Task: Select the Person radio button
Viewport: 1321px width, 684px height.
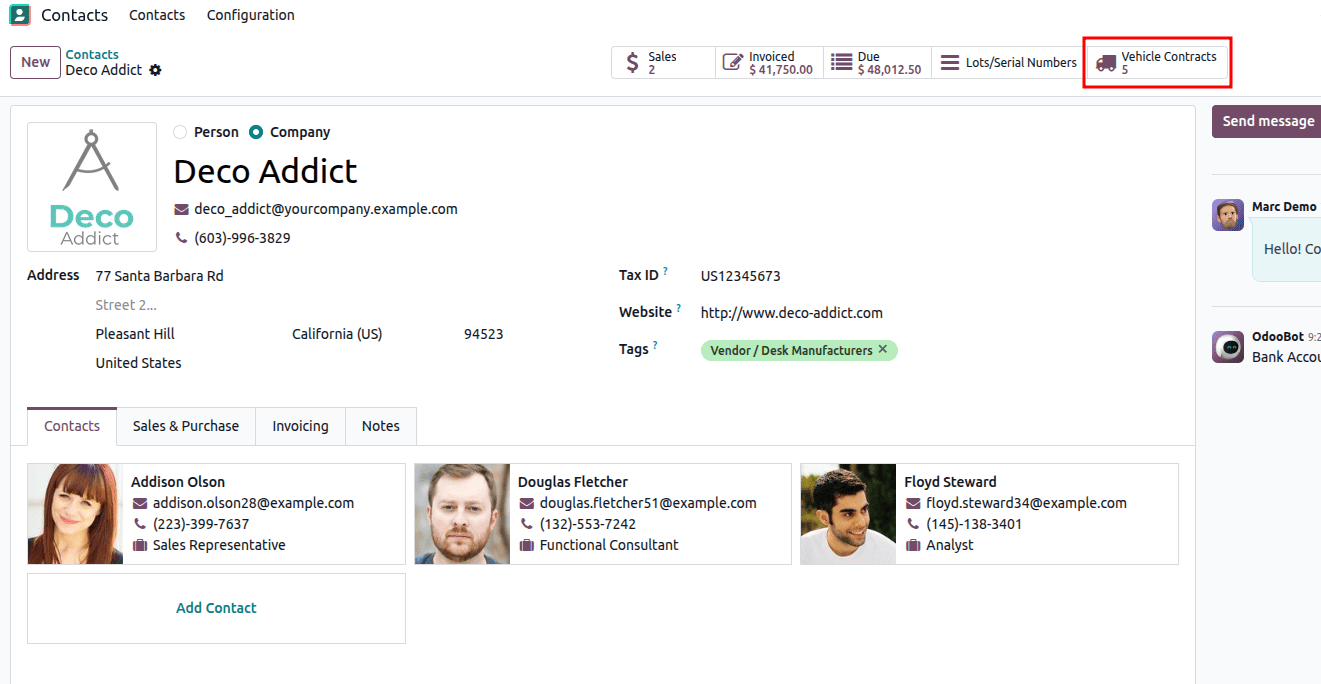Action: pos(180,131)
